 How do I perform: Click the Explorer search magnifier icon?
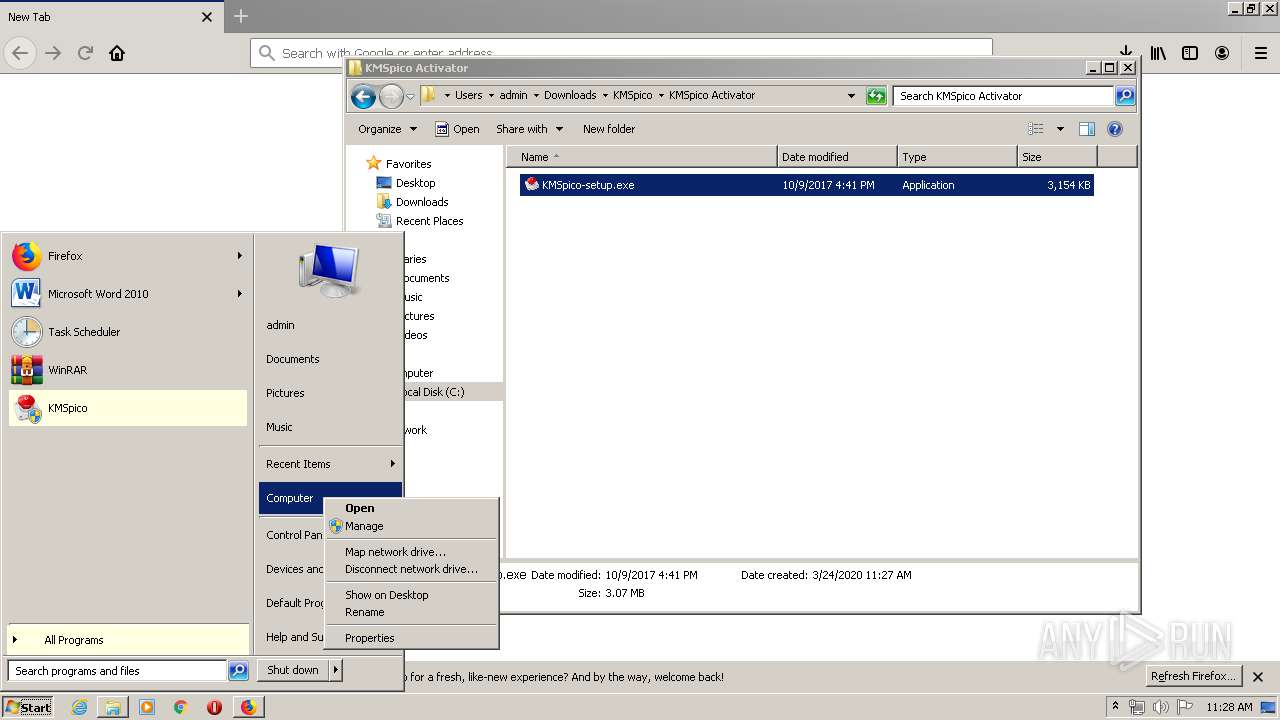point(1125,96)
